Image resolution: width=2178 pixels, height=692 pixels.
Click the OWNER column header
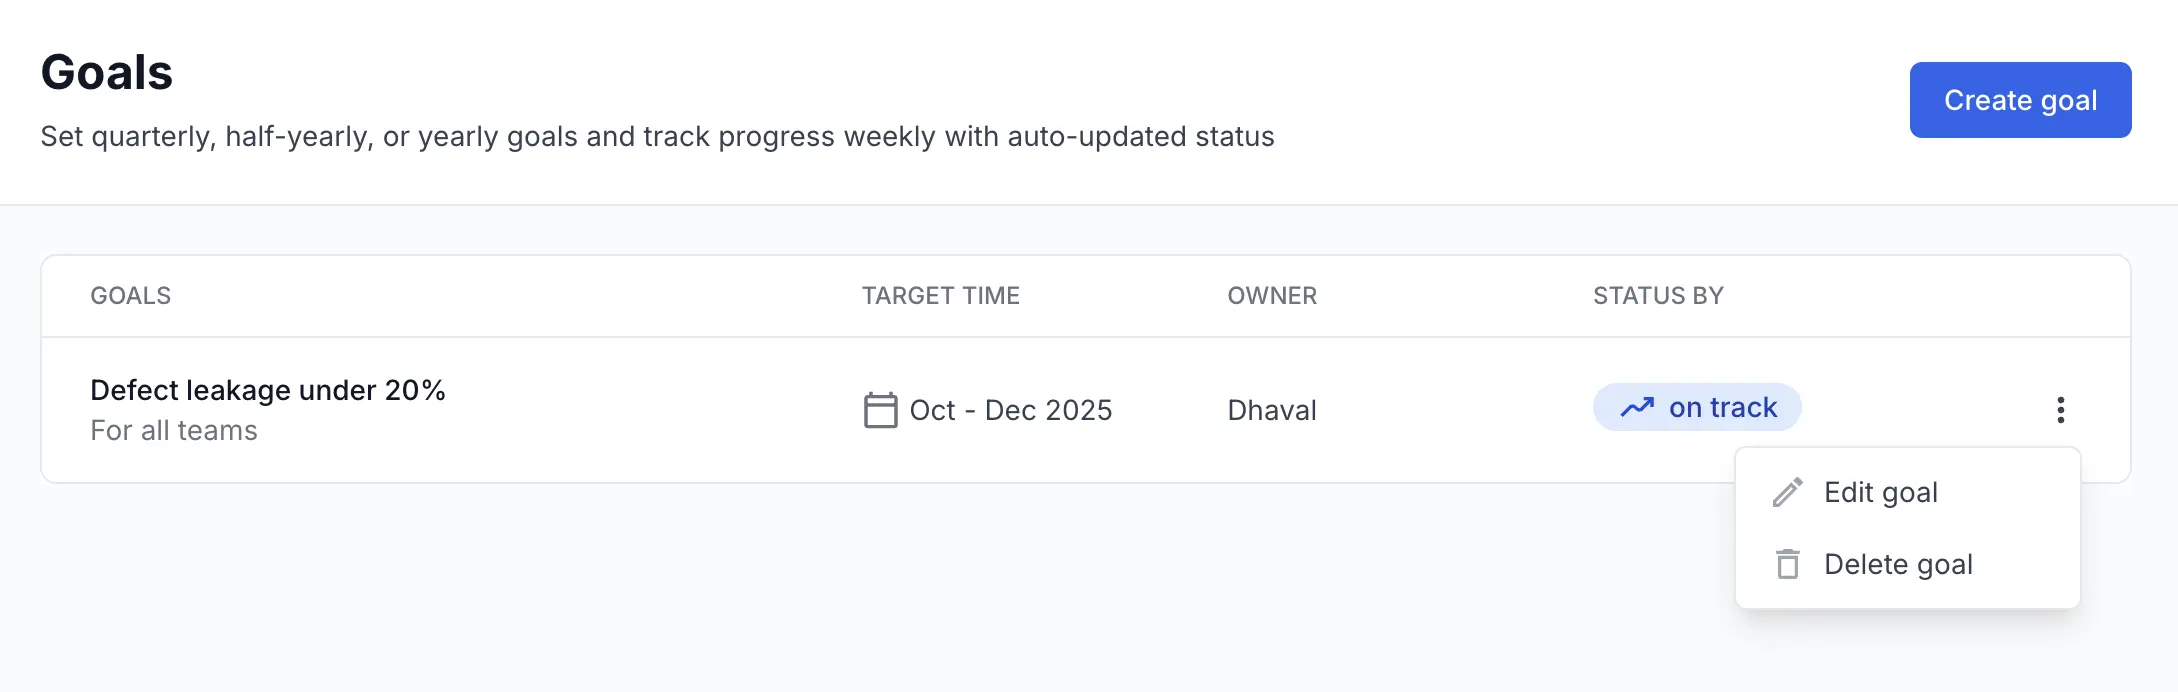tap(1272, 296)
